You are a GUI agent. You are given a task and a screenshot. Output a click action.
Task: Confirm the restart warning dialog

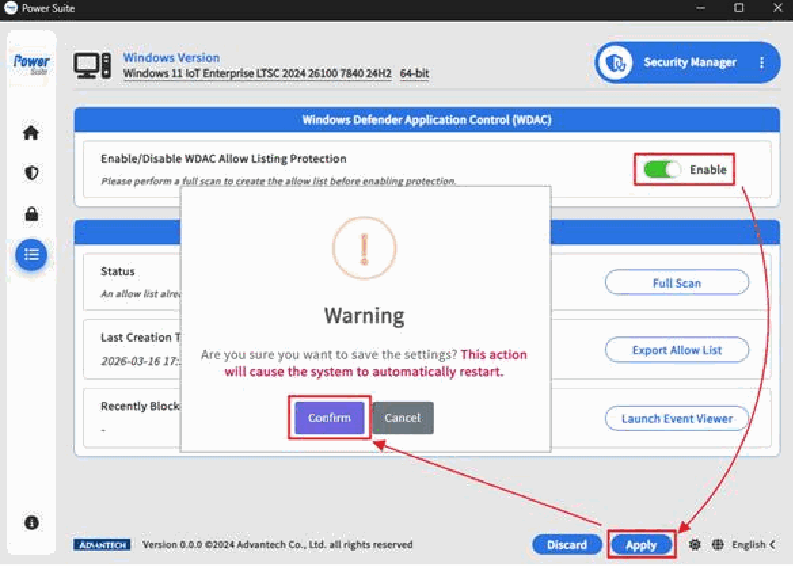[x=329, y=418]
